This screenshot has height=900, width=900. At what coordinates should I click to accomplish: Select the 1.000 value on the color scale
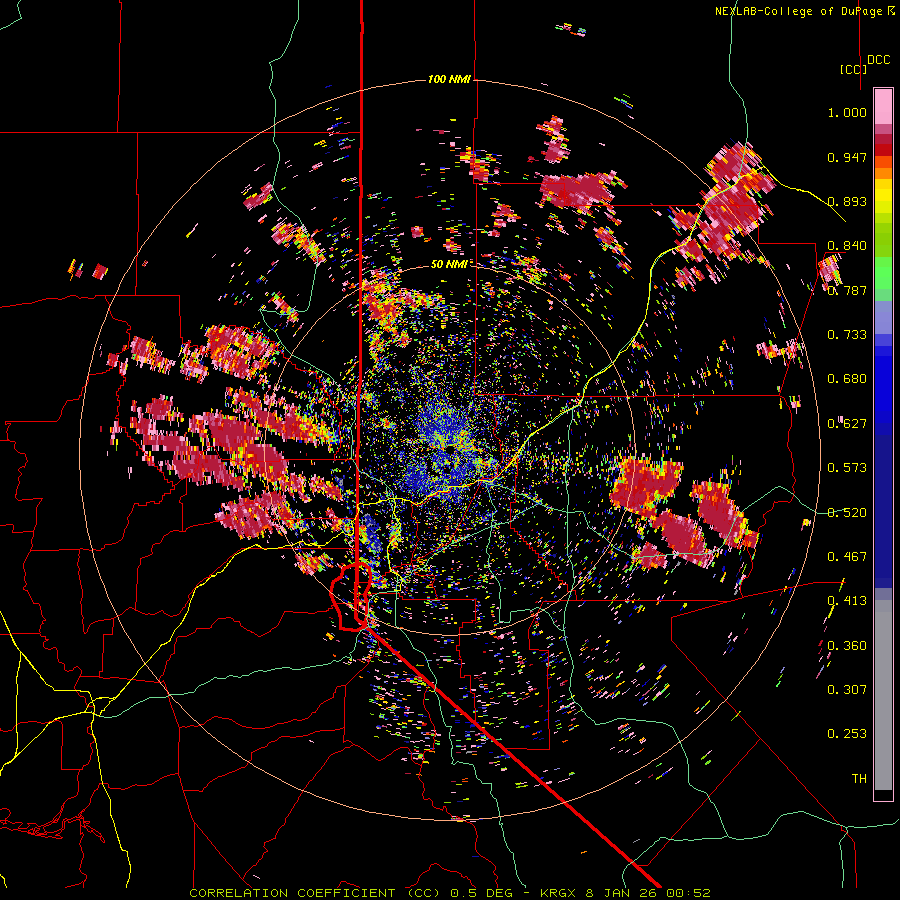pyautogui.click(x=847, y=112)
